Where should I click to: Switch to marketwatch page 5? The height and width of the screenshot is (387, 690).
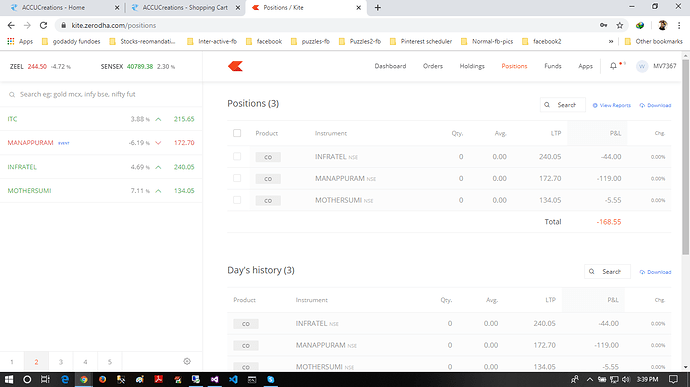(110, 362)
